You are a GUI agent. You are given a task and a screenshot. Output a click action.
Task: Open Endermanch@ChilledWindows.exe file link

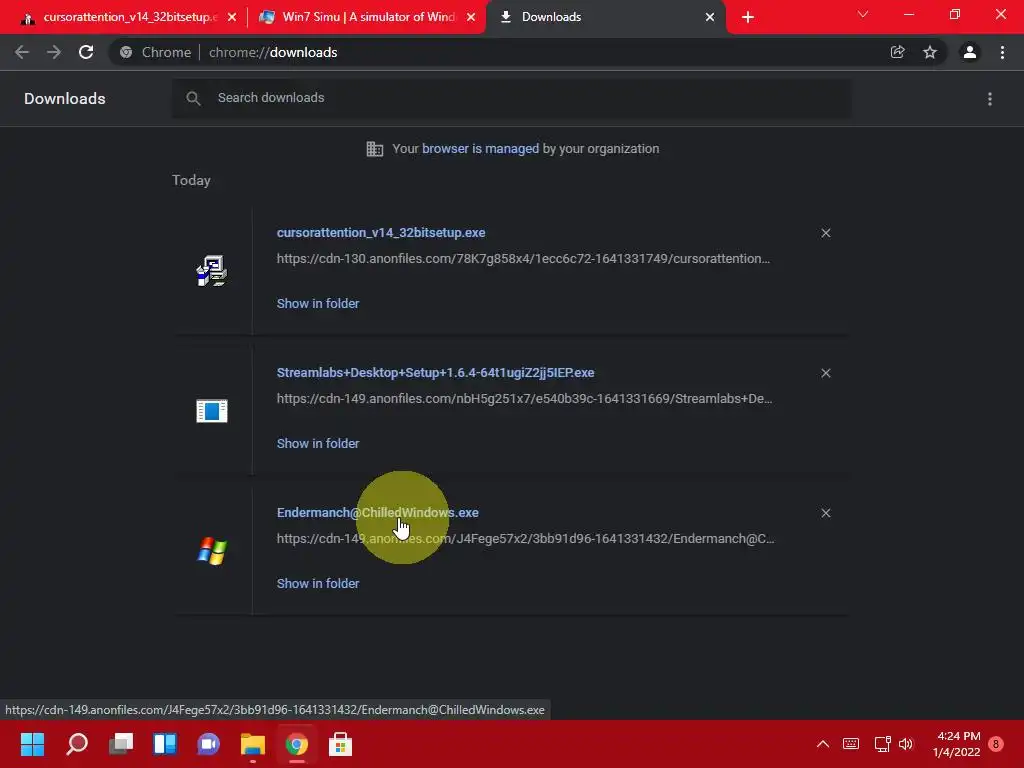(377, 513)
